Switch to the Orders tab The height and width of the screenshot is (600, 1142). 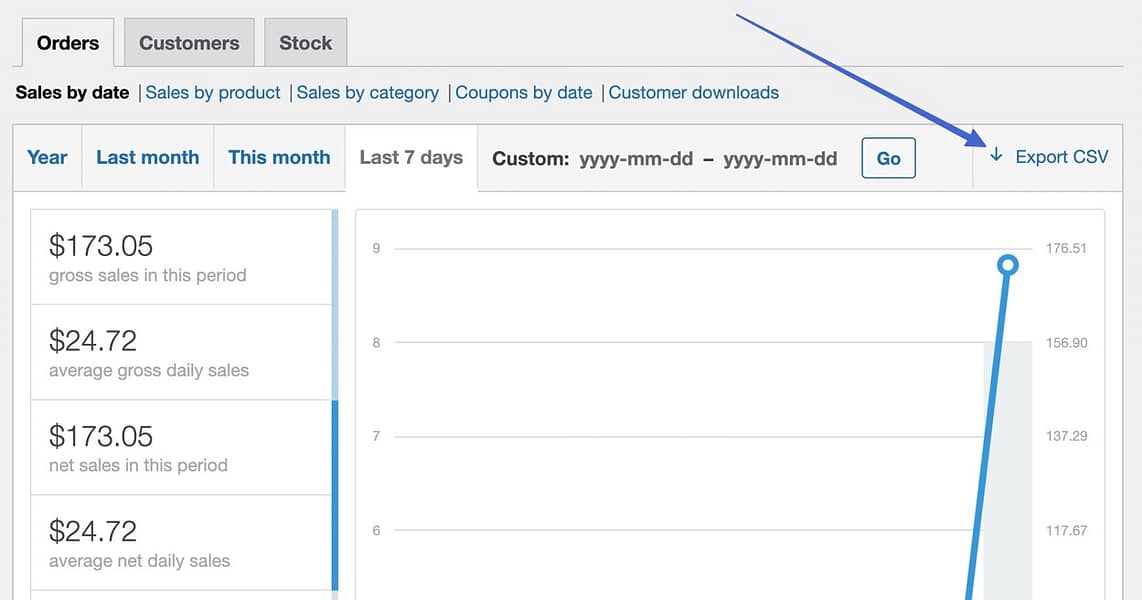click(x=67, y=42)
